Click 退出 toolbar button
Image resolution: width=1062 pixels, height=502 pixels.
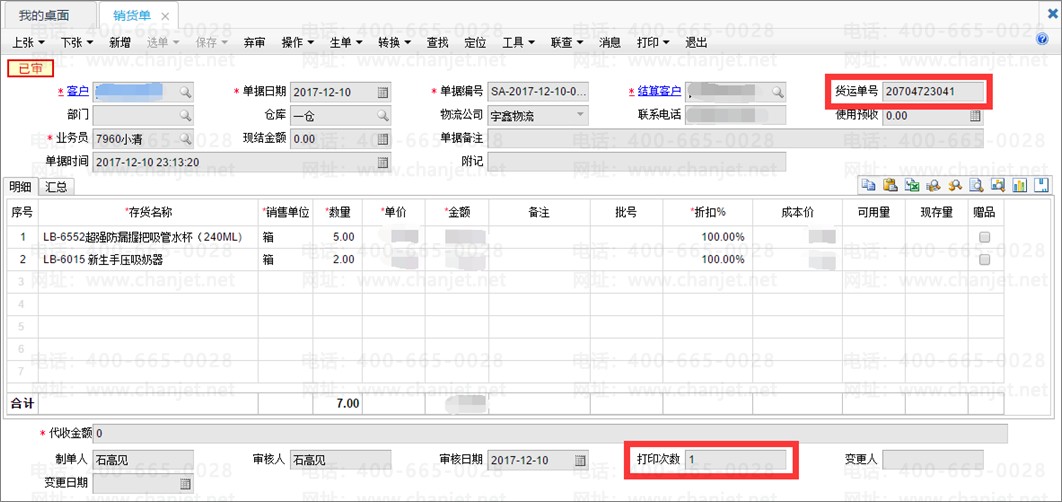point(697,42)
